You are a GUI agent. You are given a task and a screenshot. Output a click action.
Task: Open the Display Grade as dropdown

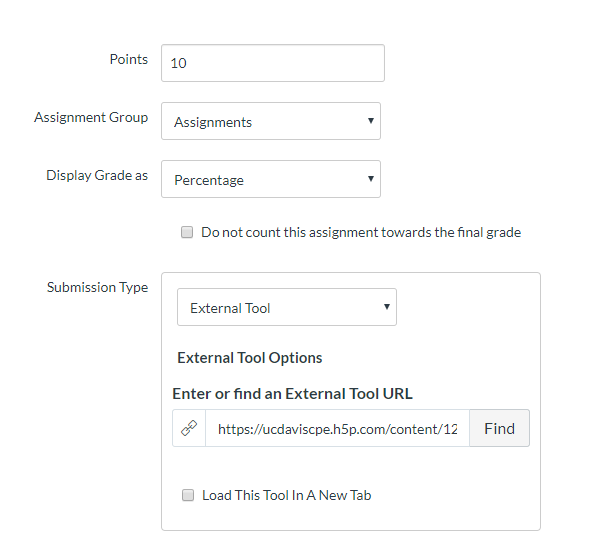[x=271, y=179]
